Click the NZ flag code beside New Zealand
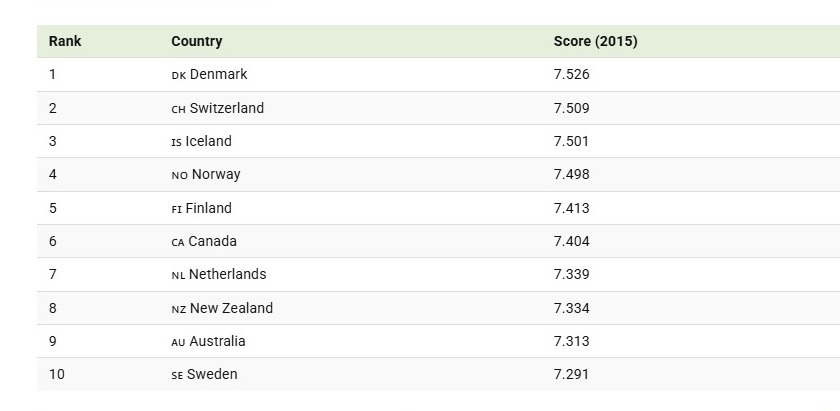840x411 pixels. [179, 309]
